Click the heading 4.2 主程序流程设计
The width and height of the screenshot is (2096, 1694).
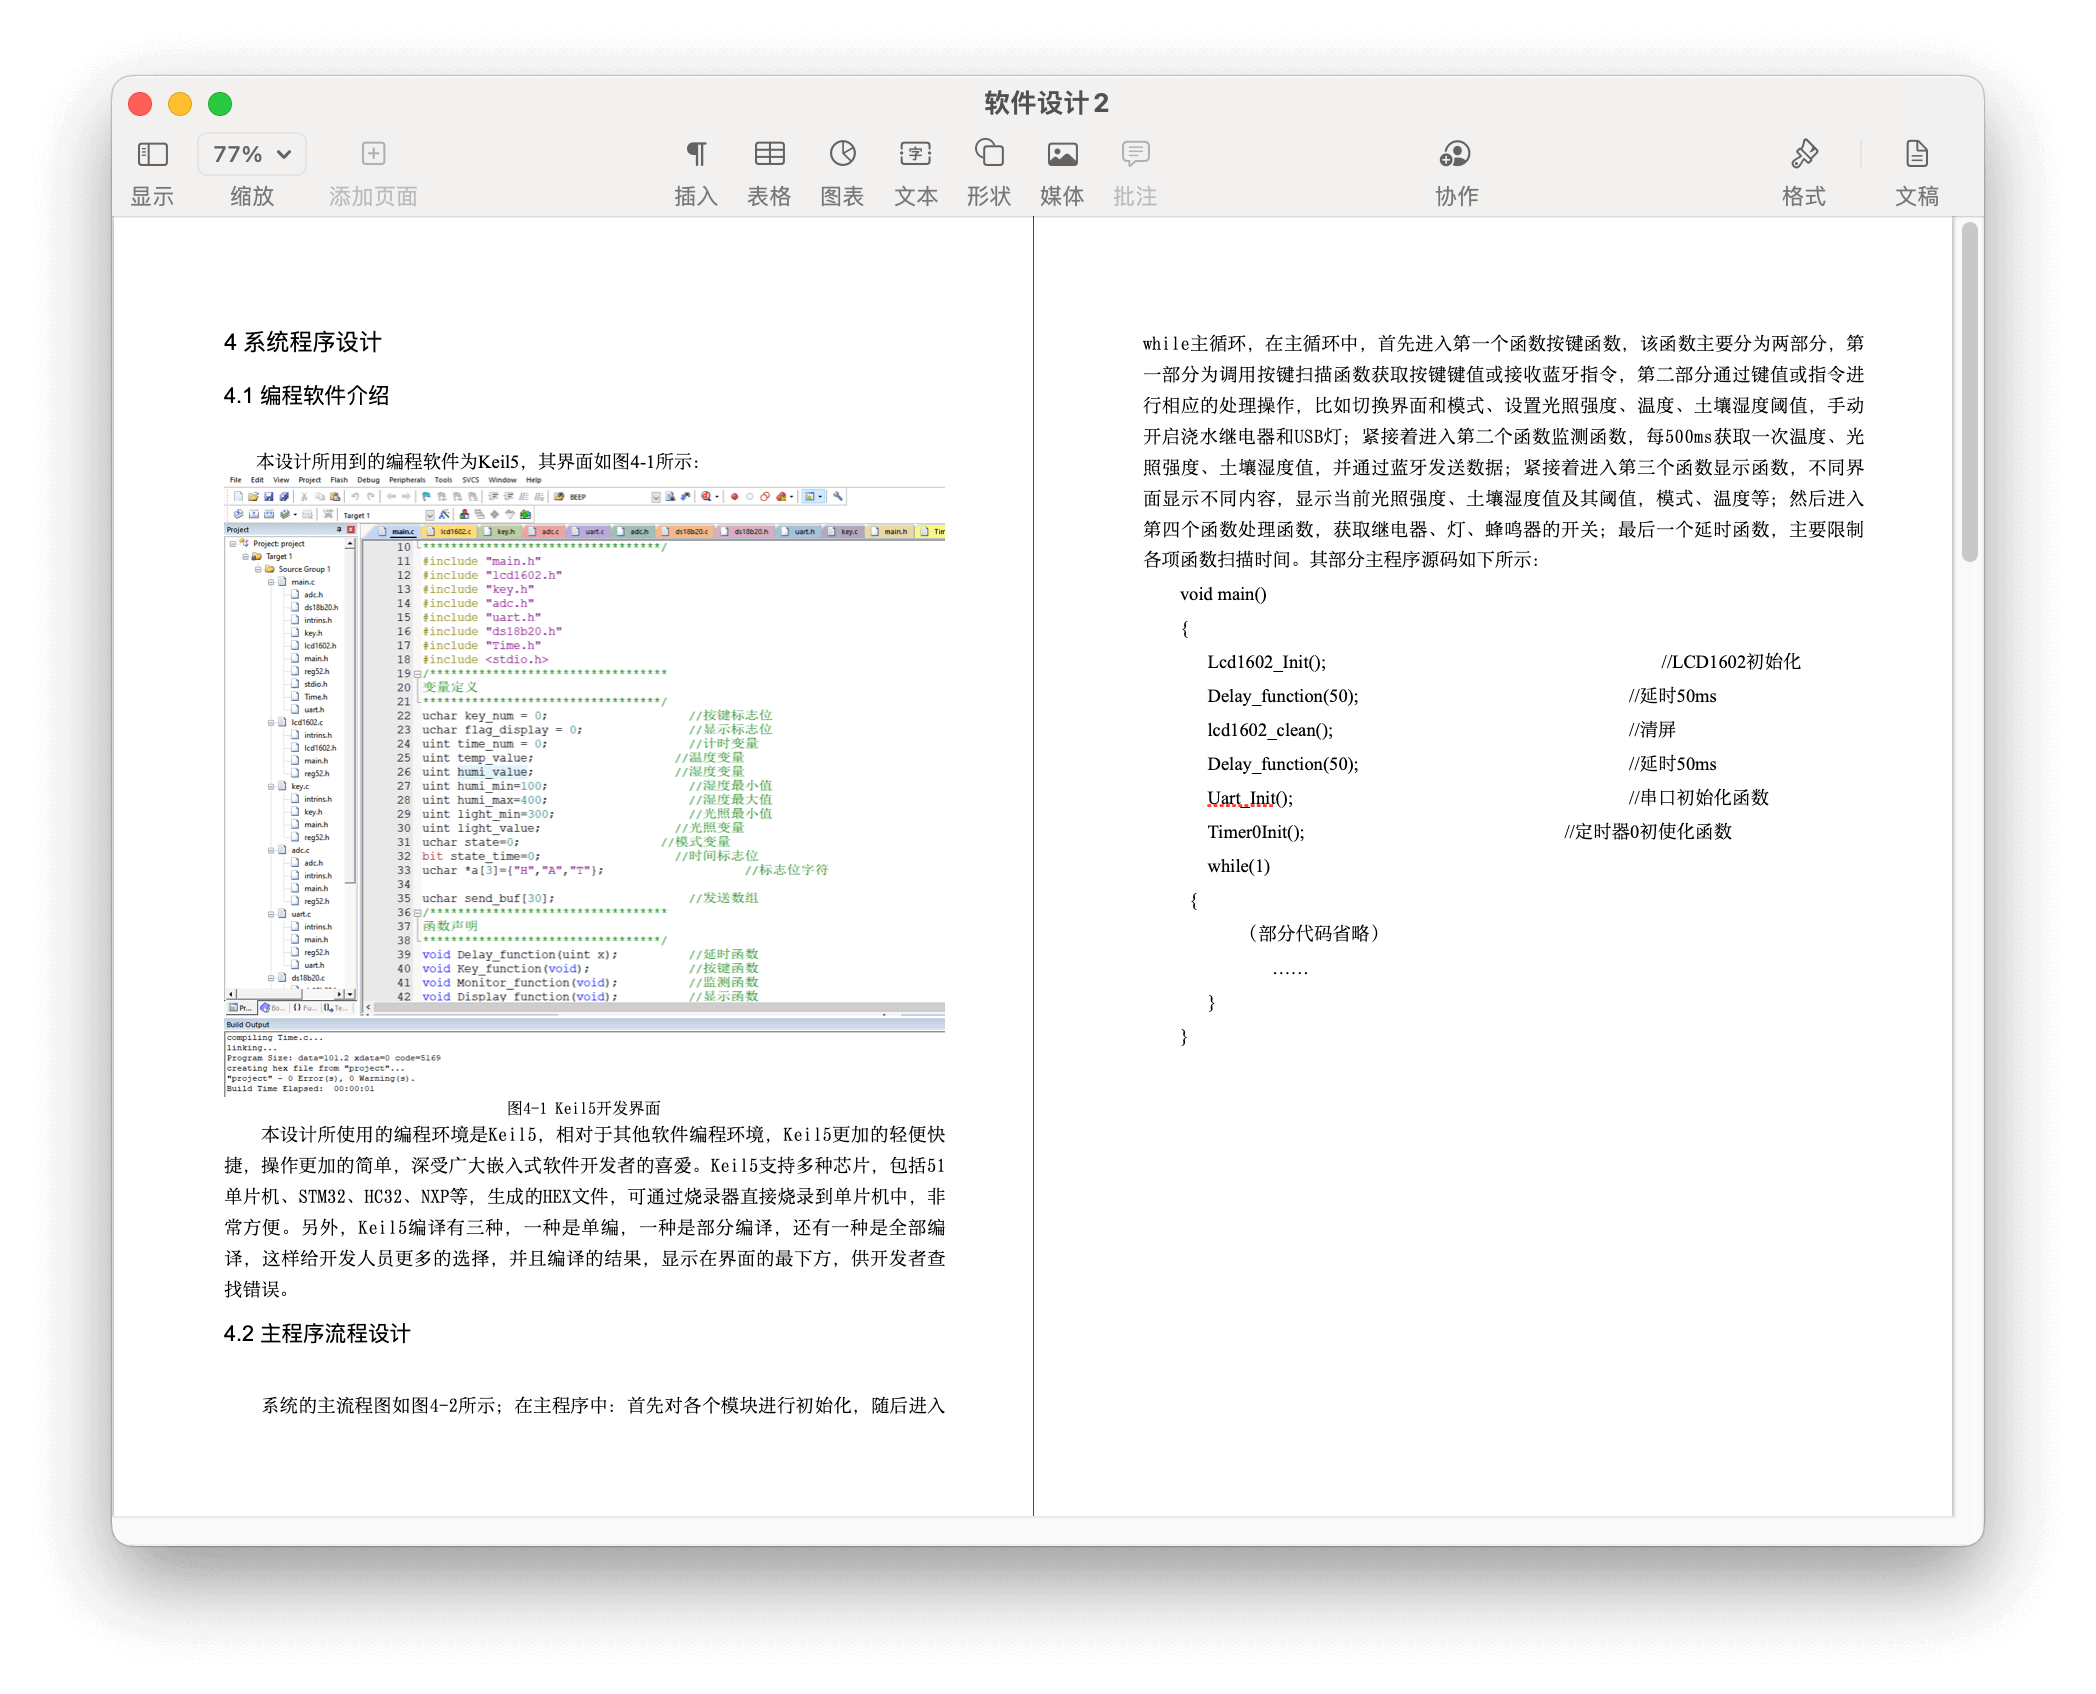pos(317,1333)
